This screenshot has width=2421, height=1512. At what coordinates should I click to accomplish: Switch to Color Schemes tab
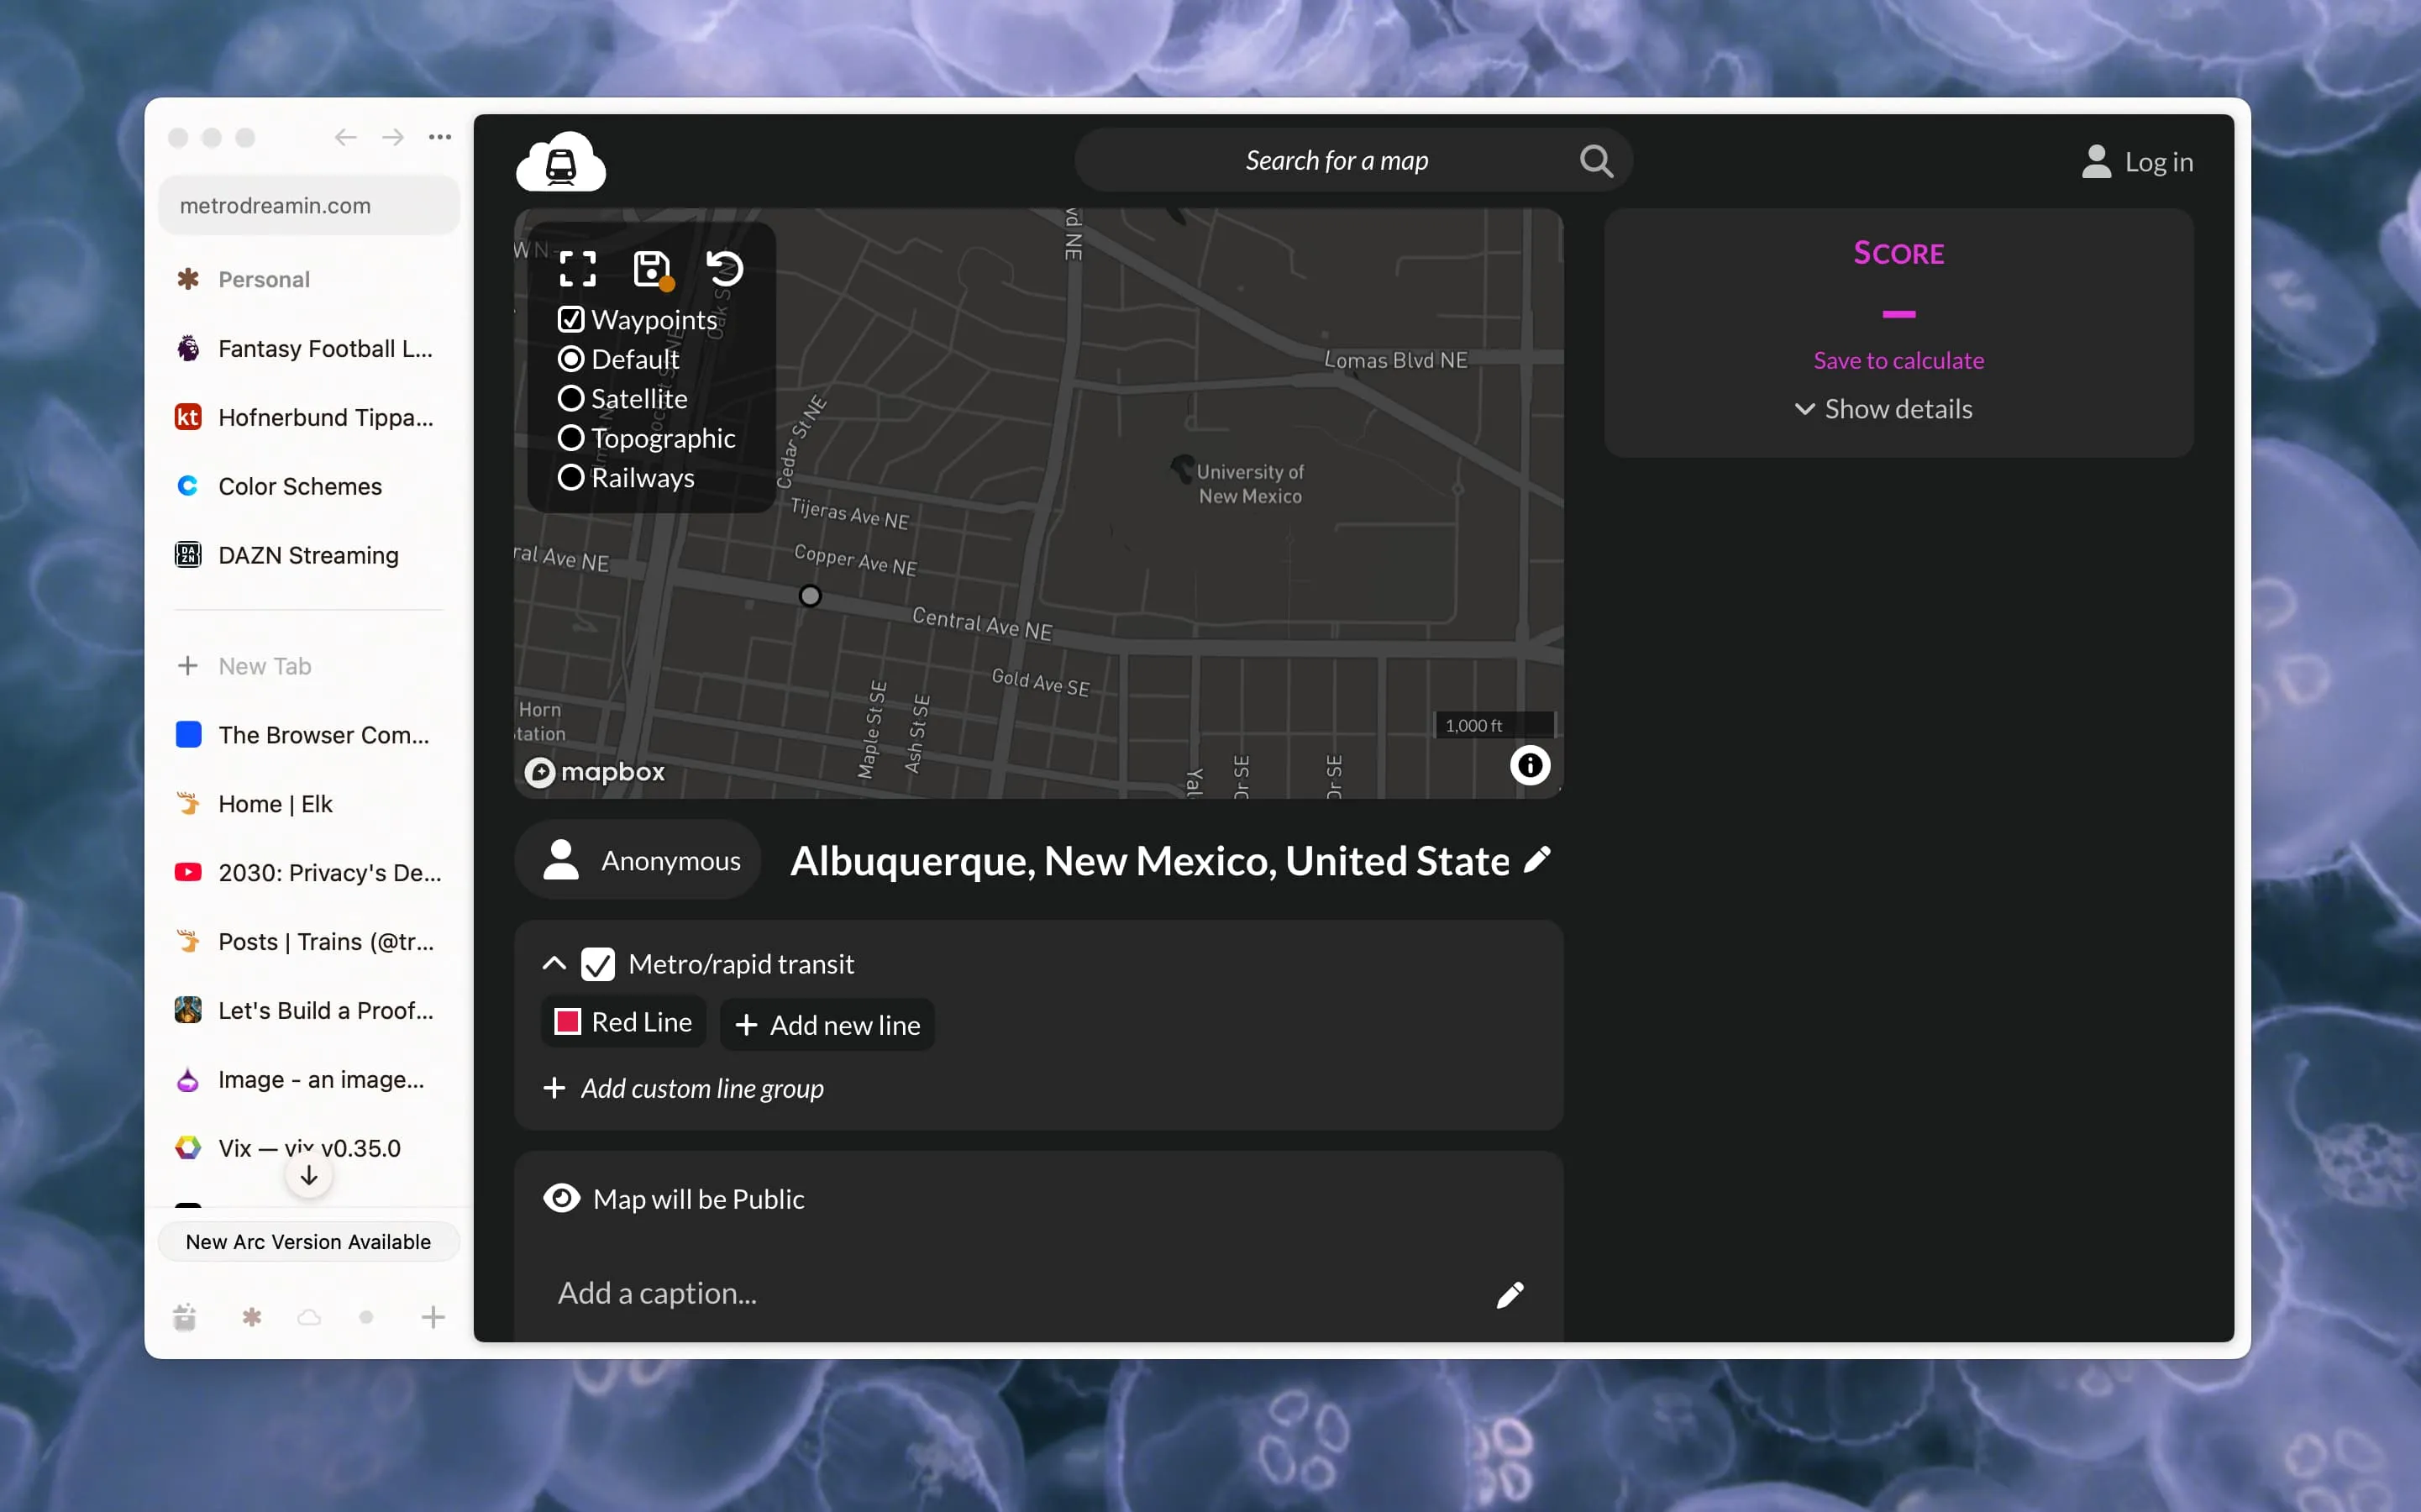[300, 486]
